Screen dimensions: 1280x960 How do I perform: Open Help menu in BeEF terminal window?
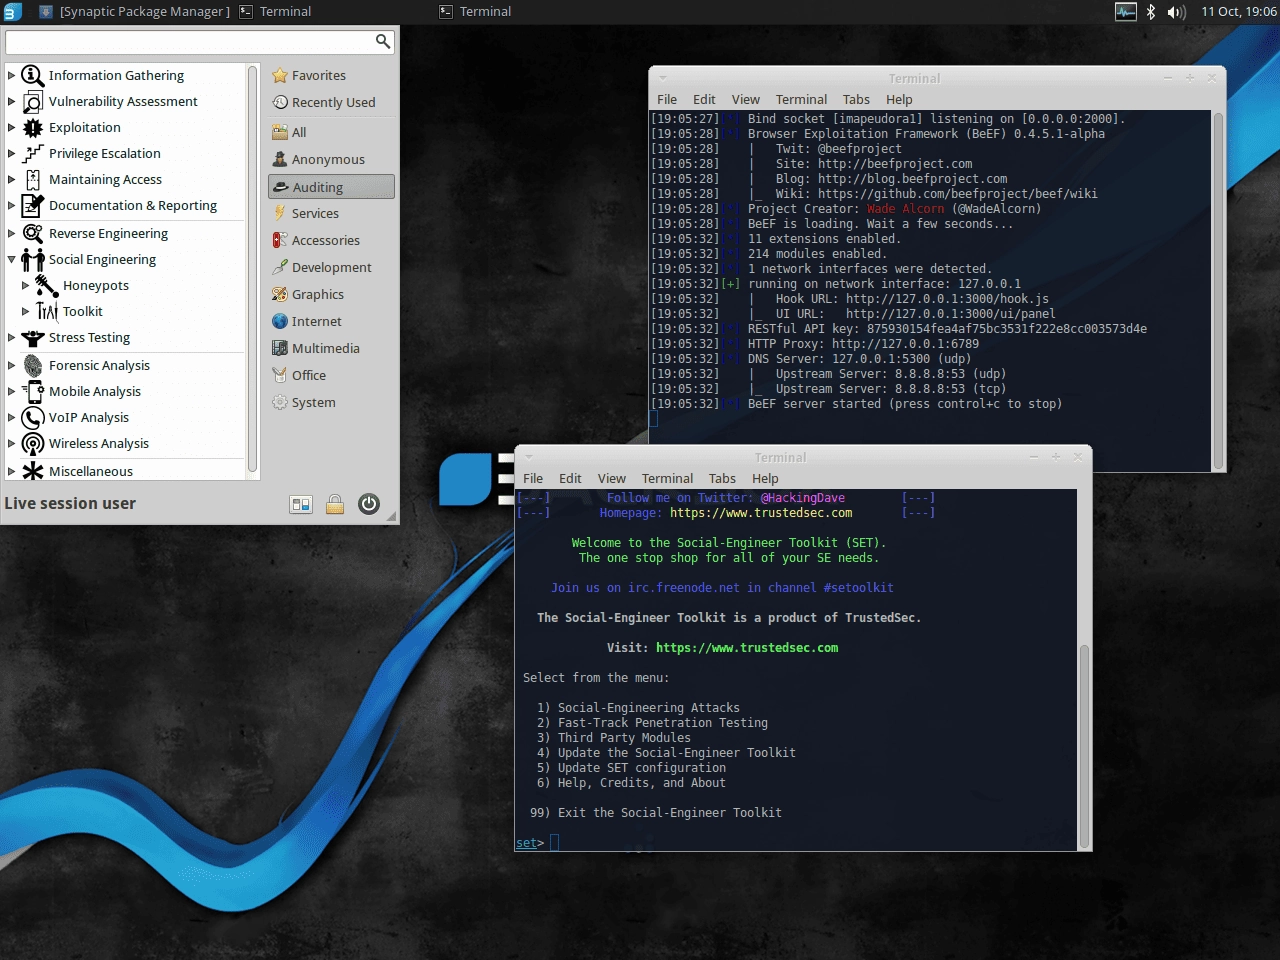point(899,99)
